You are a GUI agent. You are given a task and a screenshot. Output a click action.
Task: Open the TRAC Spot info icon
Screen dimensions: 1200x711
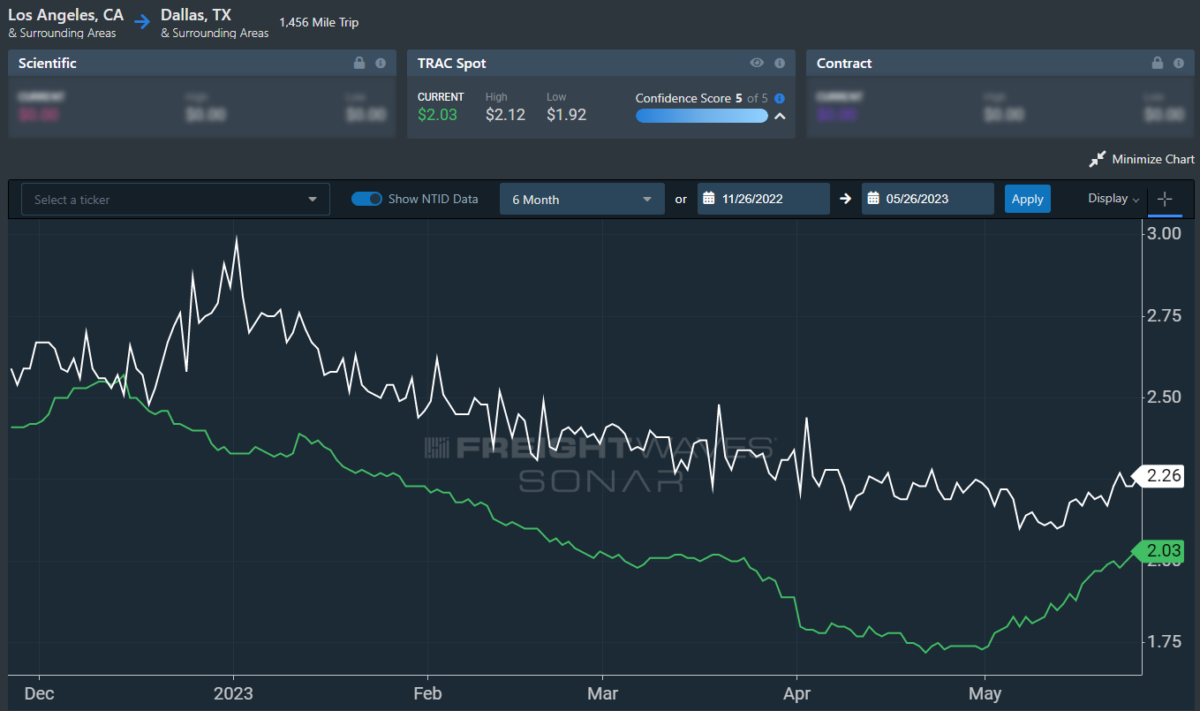pyautogui.click(x=779, y=63)
